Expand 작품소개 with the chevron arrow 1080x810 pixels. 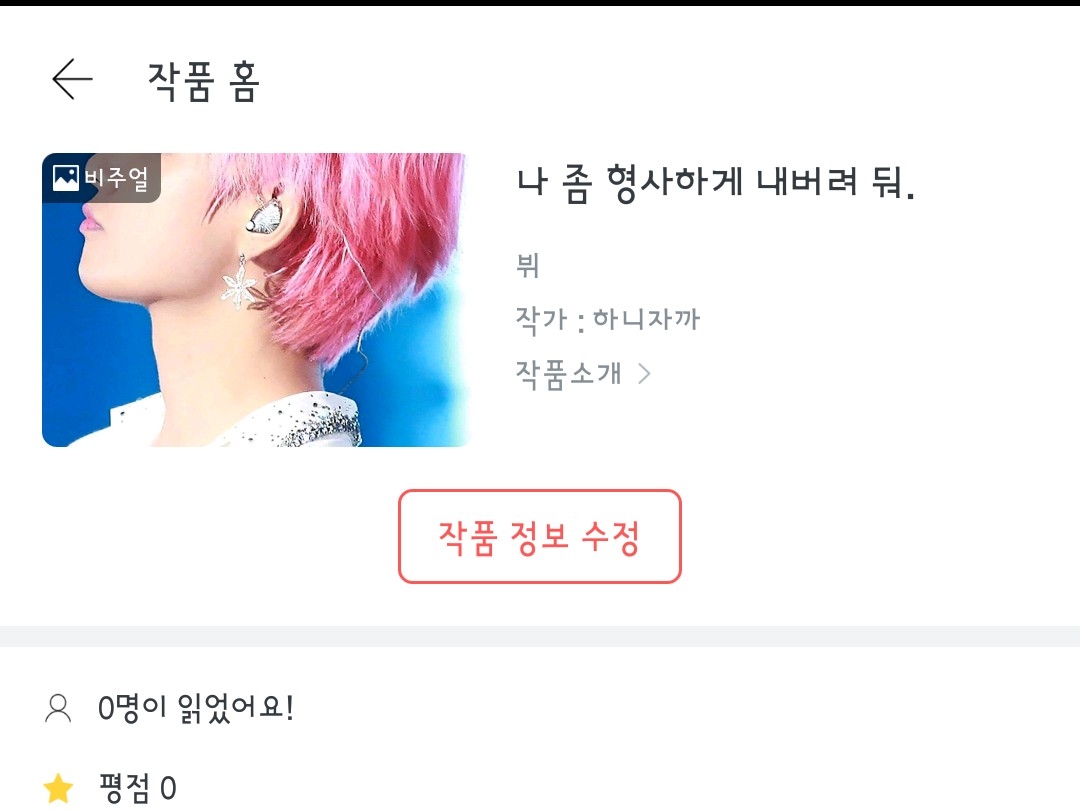(x=645, y=374)
